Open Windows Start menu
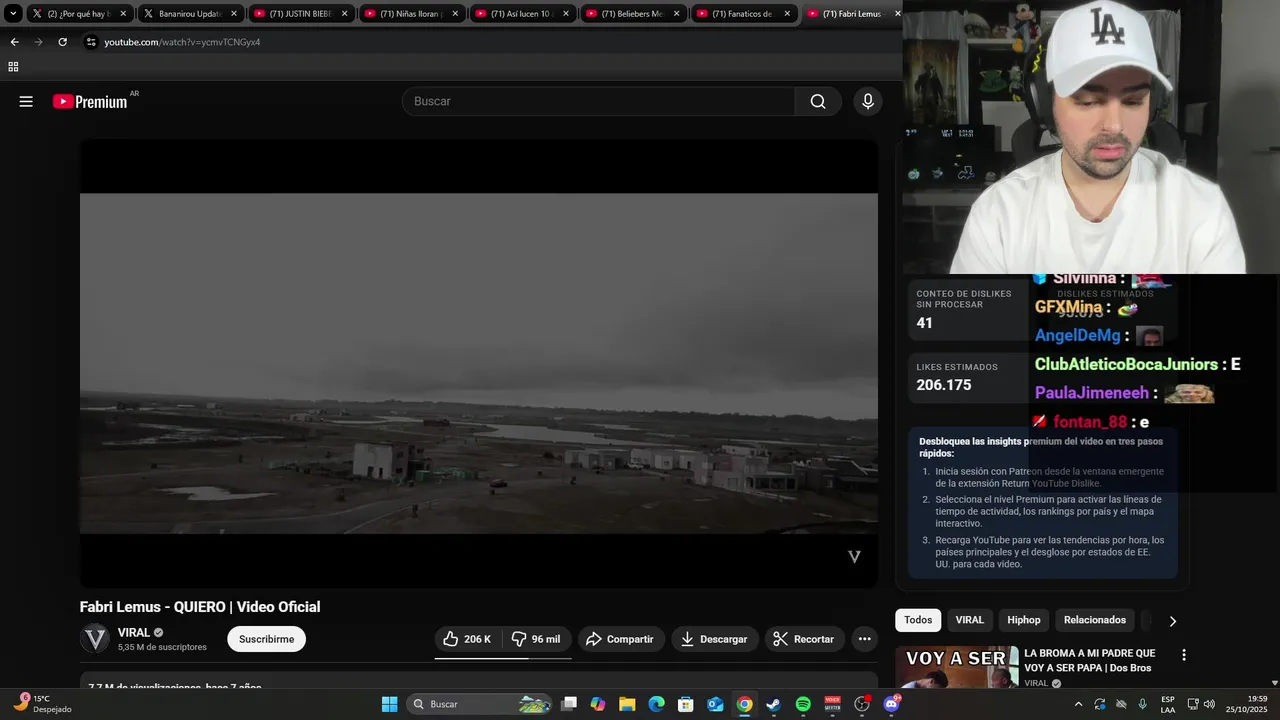This screenshot has width=1280, height=720. pyautogui.click(x=389, y=704)
